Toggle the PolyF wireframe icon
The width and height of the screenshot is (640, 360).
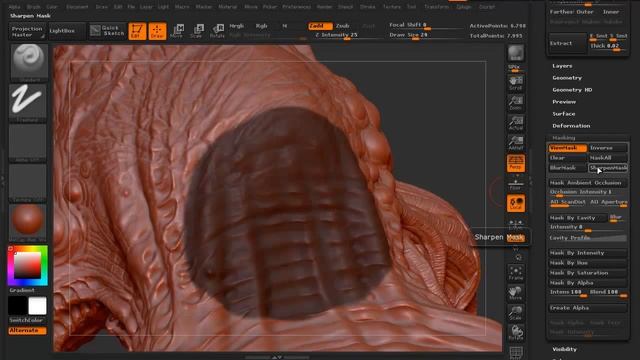[x=516, y=353]
